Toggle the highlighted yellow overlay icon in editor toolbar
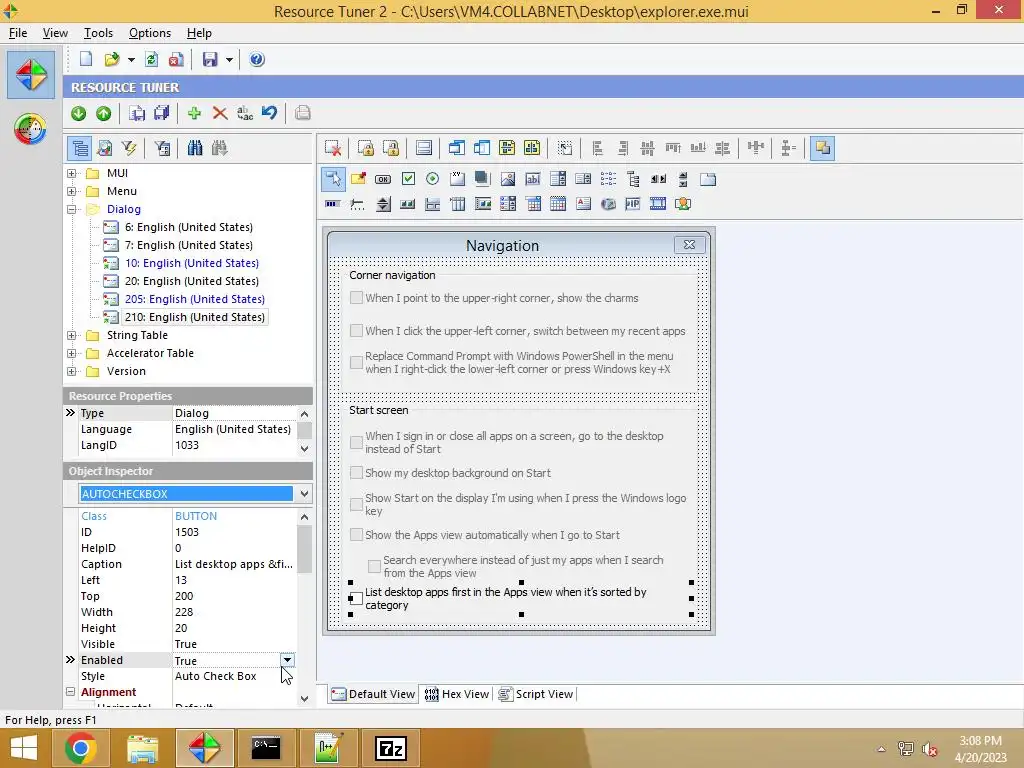Screen dimensions: 1024x768 (x=822, y=148)
